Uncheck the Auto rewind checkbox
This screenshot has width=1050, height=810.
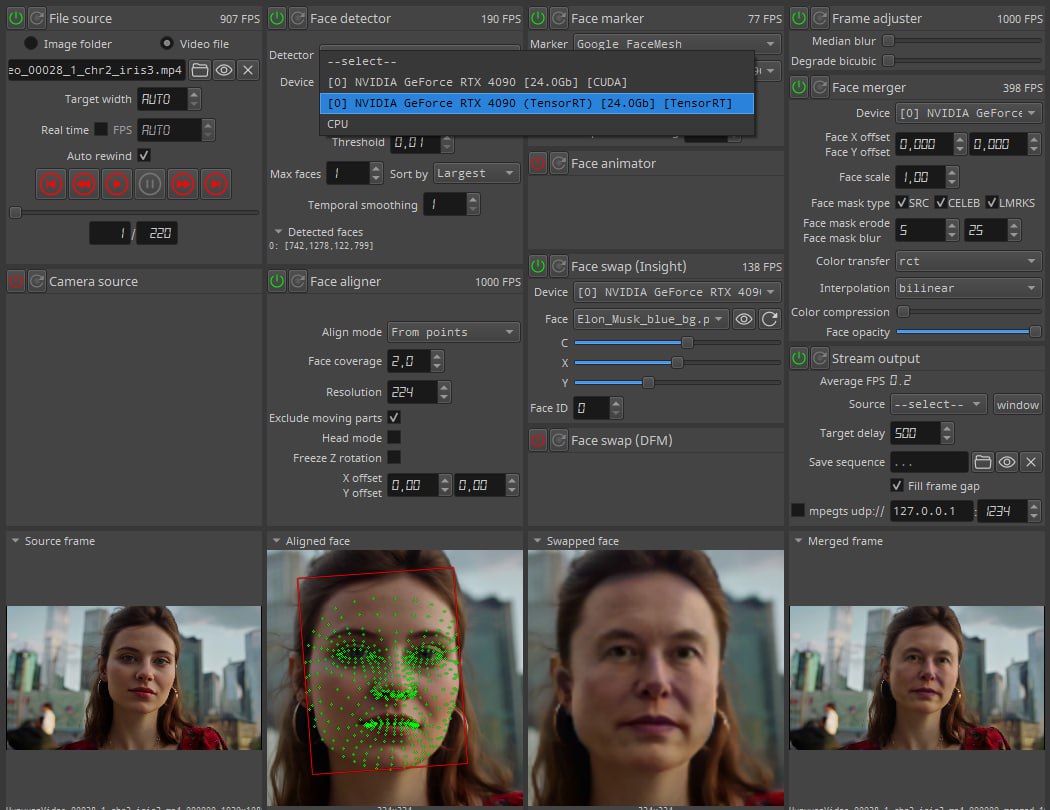[144, 156]
